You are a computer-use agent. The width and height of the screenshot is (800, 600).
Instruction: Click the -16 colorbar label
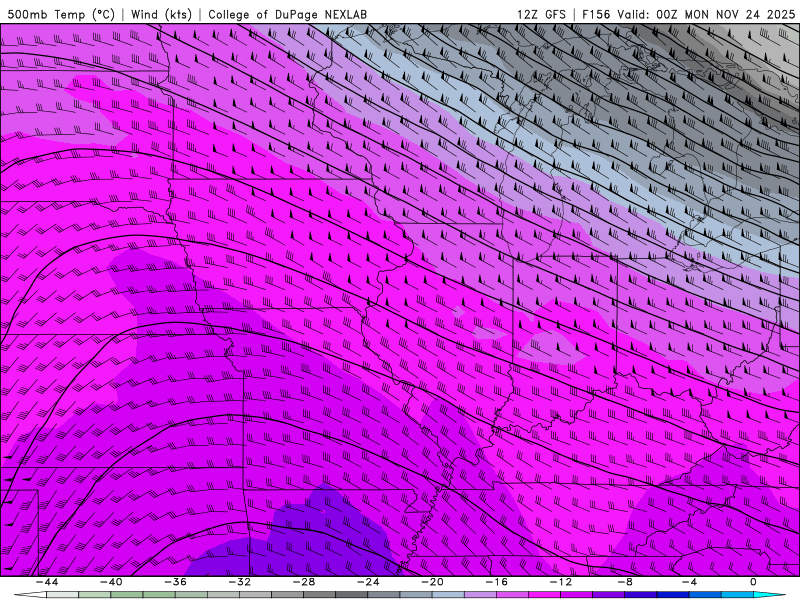(x=496, y=582)
